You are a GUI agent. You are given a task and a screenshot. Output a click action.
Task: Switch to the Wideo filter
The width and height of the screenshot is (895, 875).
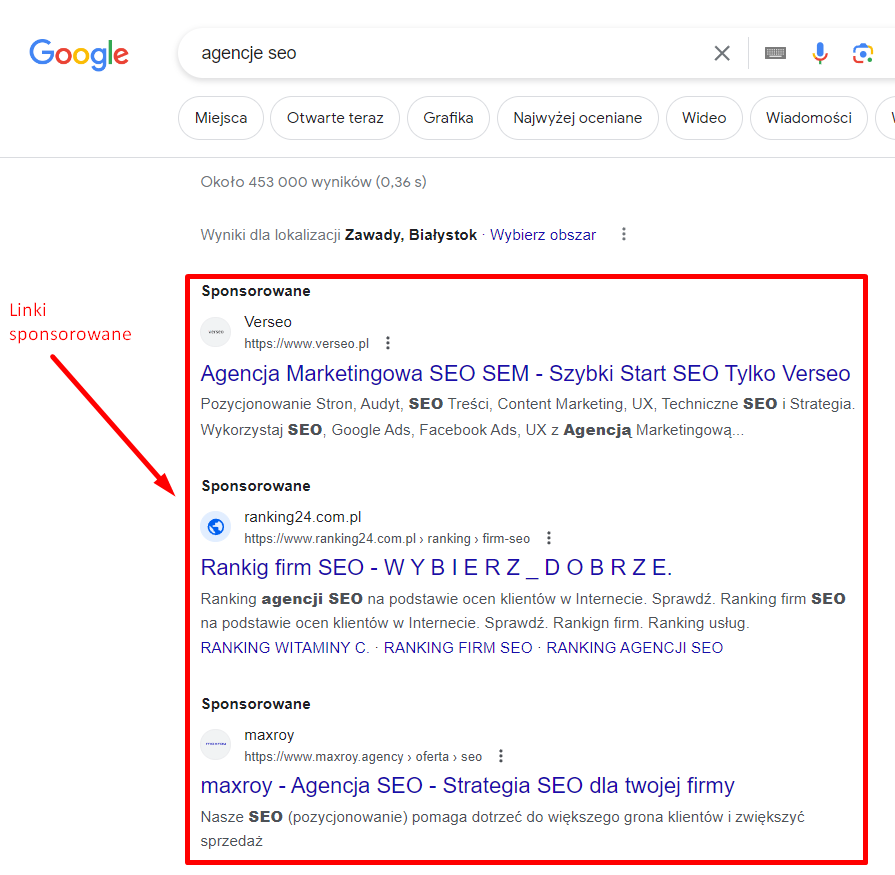(x=704, y=118)
